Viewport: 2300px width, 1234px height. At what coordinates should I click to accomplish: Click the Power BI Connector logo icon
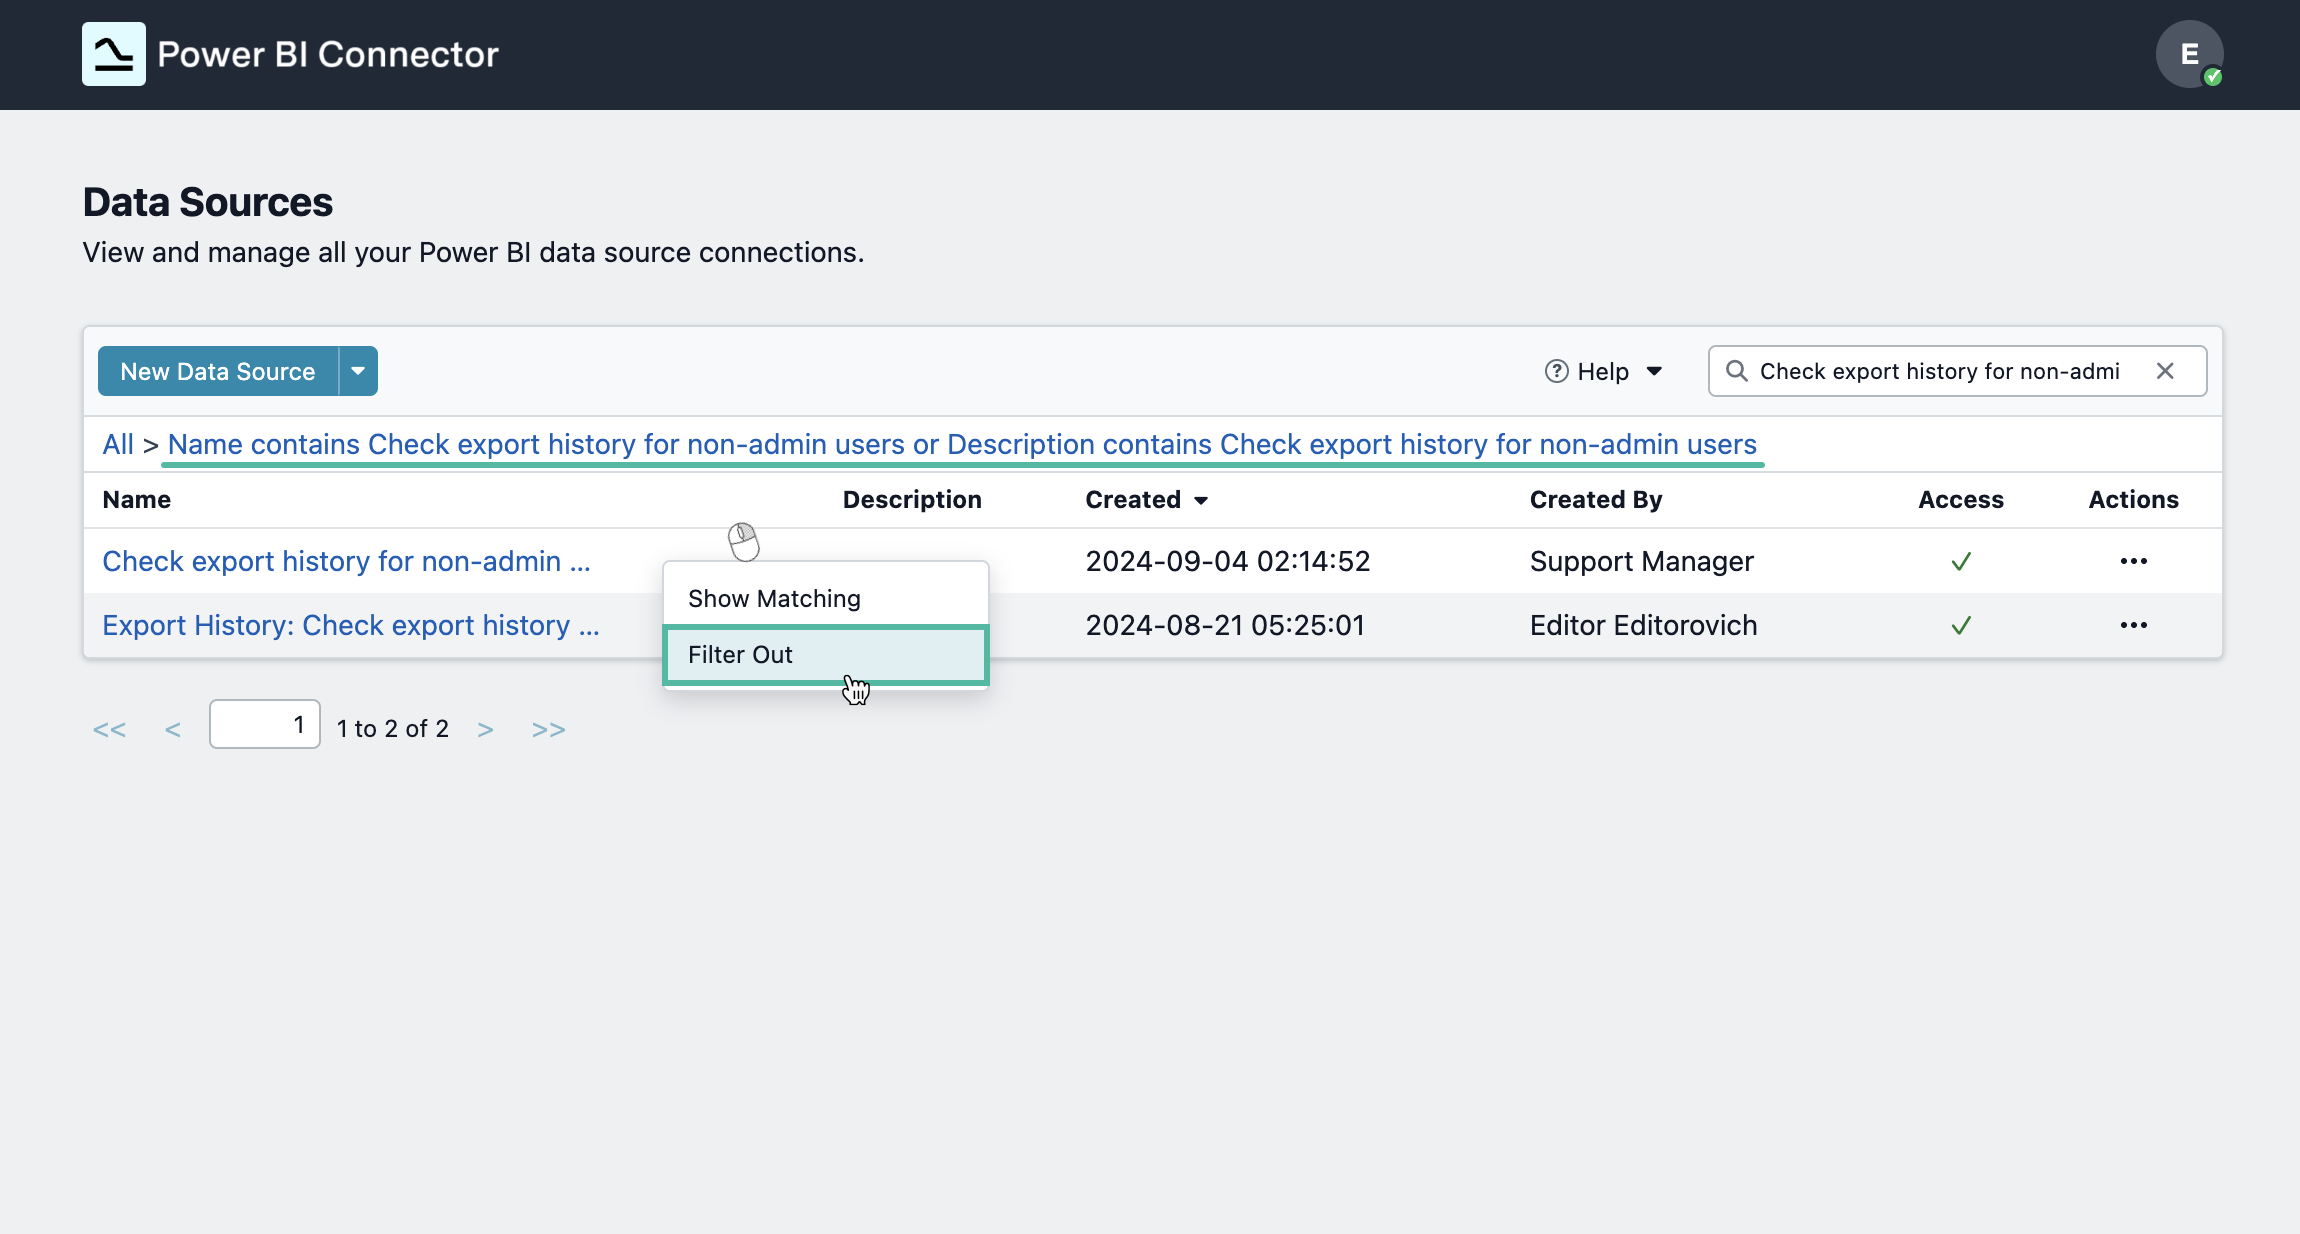point(114,54)
